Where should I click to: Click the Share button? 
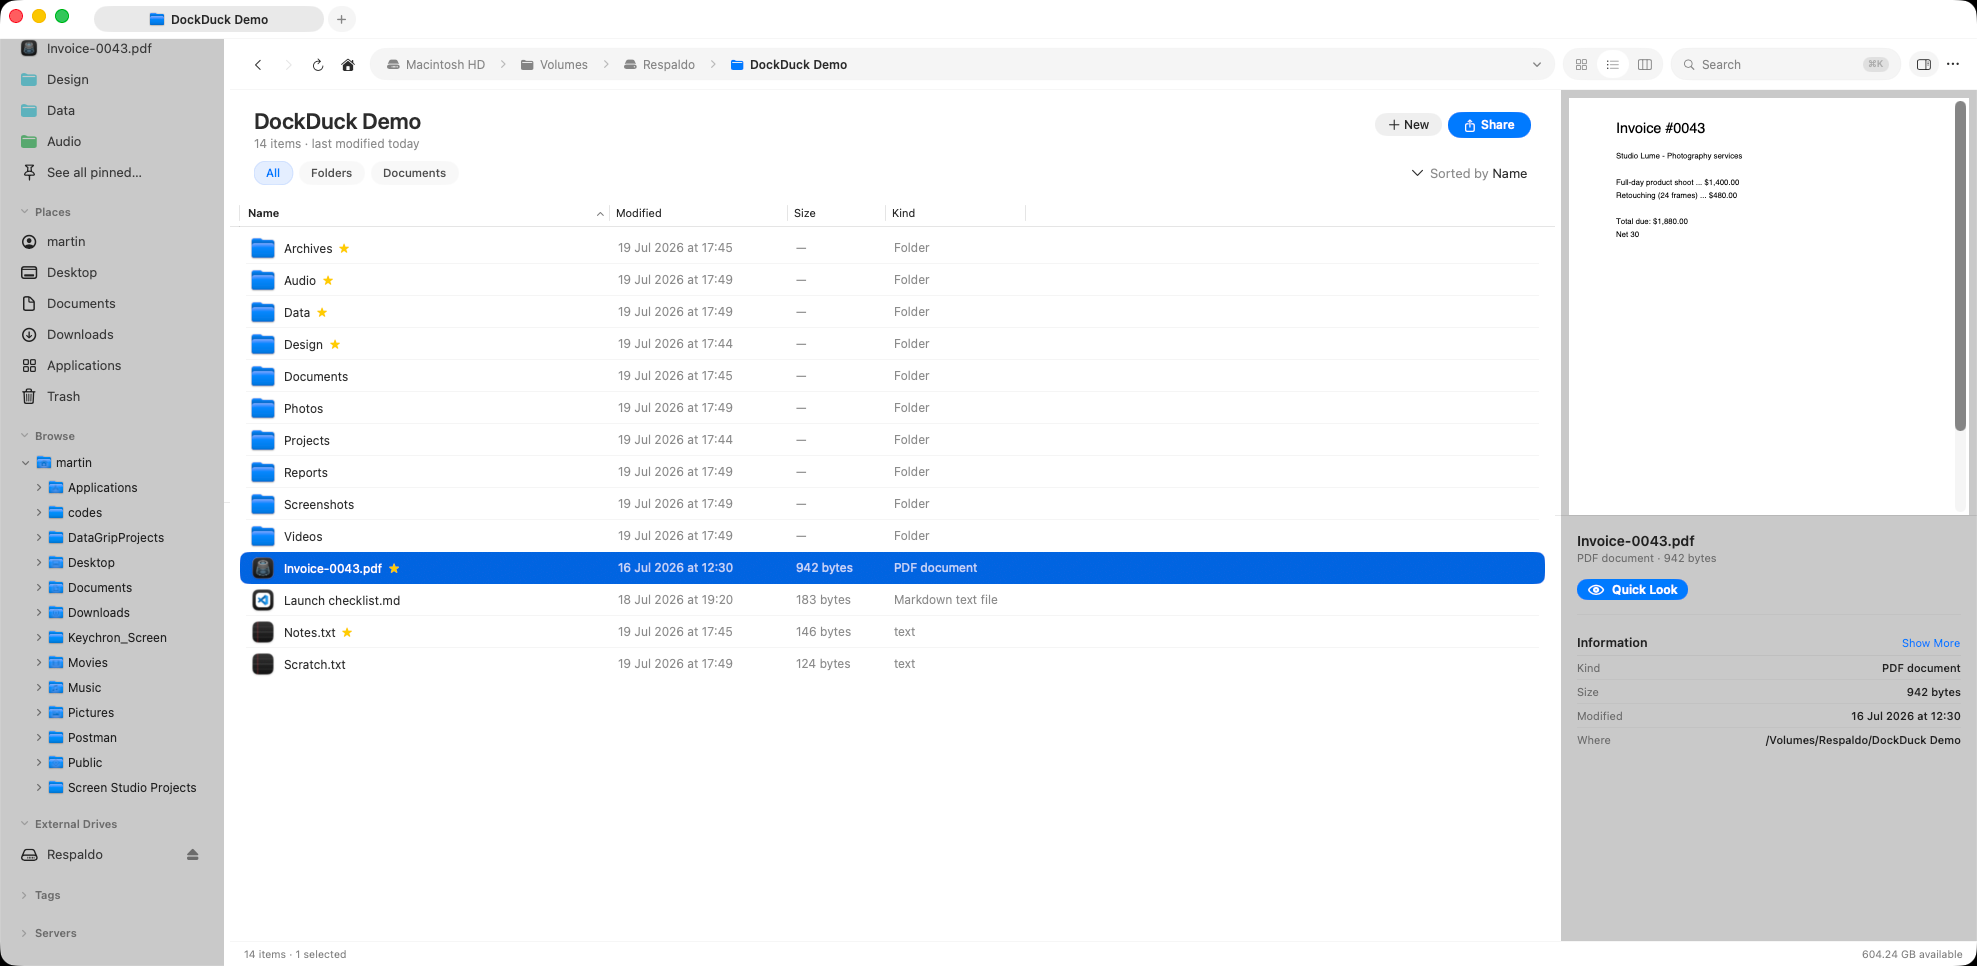(1489, 125)
